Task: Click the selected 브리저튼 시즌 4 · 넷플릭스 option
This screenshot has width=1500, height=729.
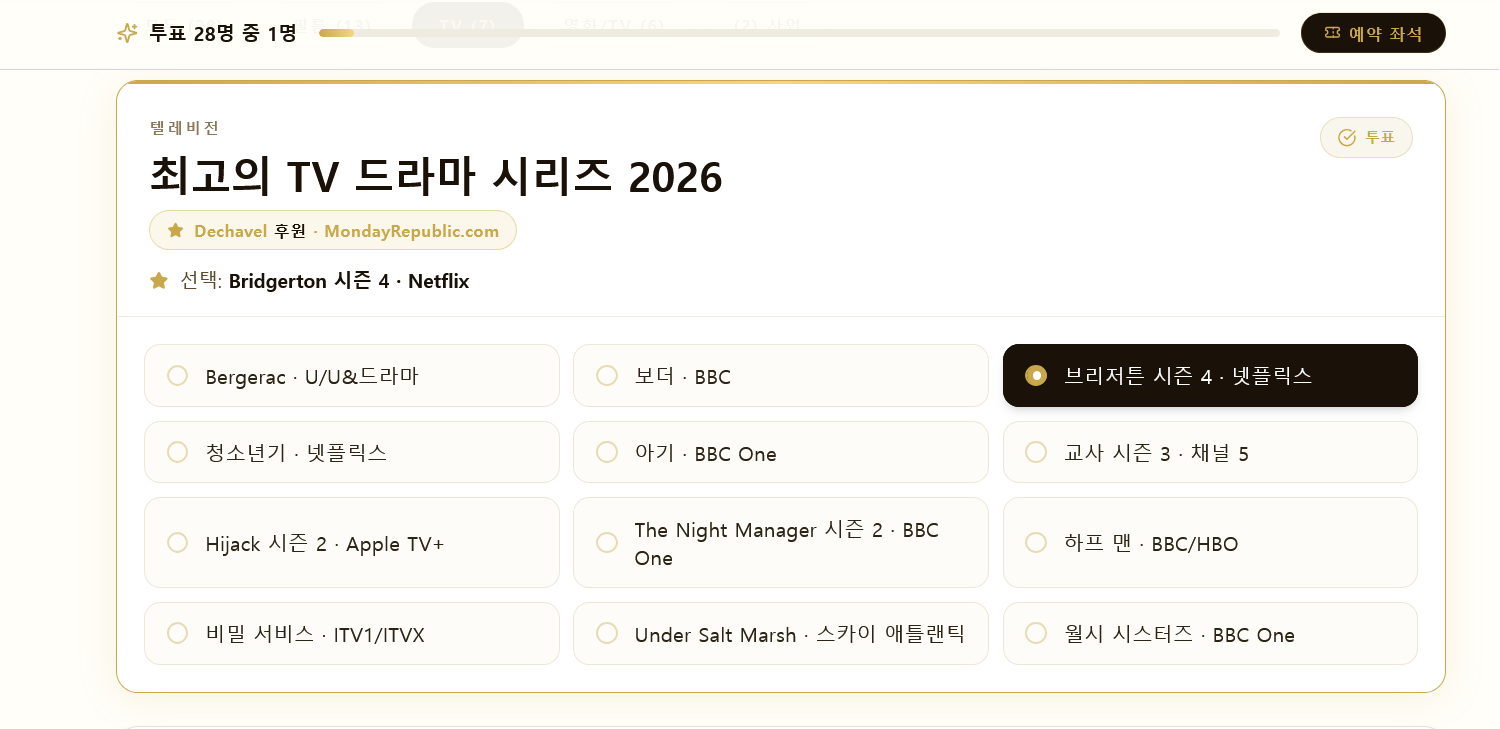Action: click(1210, 376)
